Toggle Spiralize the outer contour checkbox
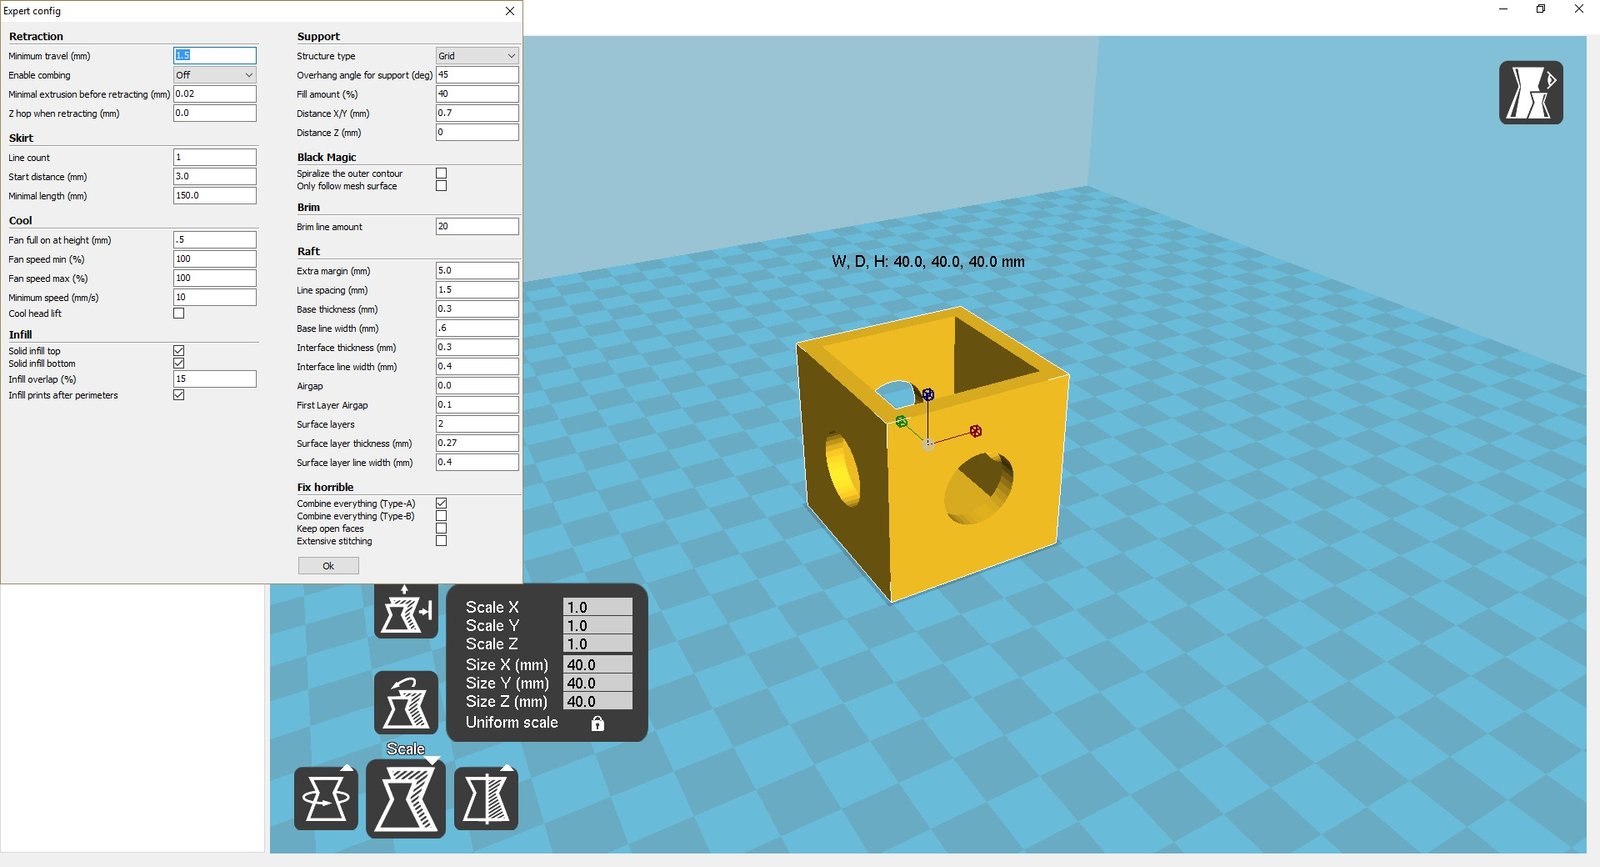 click(441, 174)
